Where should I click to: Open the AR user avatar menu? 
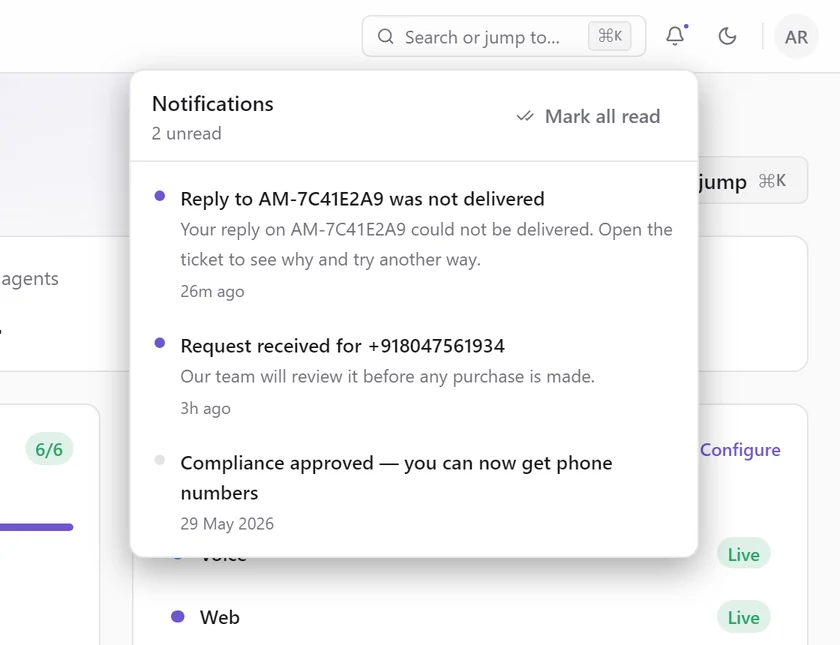[x=796, y=36]
